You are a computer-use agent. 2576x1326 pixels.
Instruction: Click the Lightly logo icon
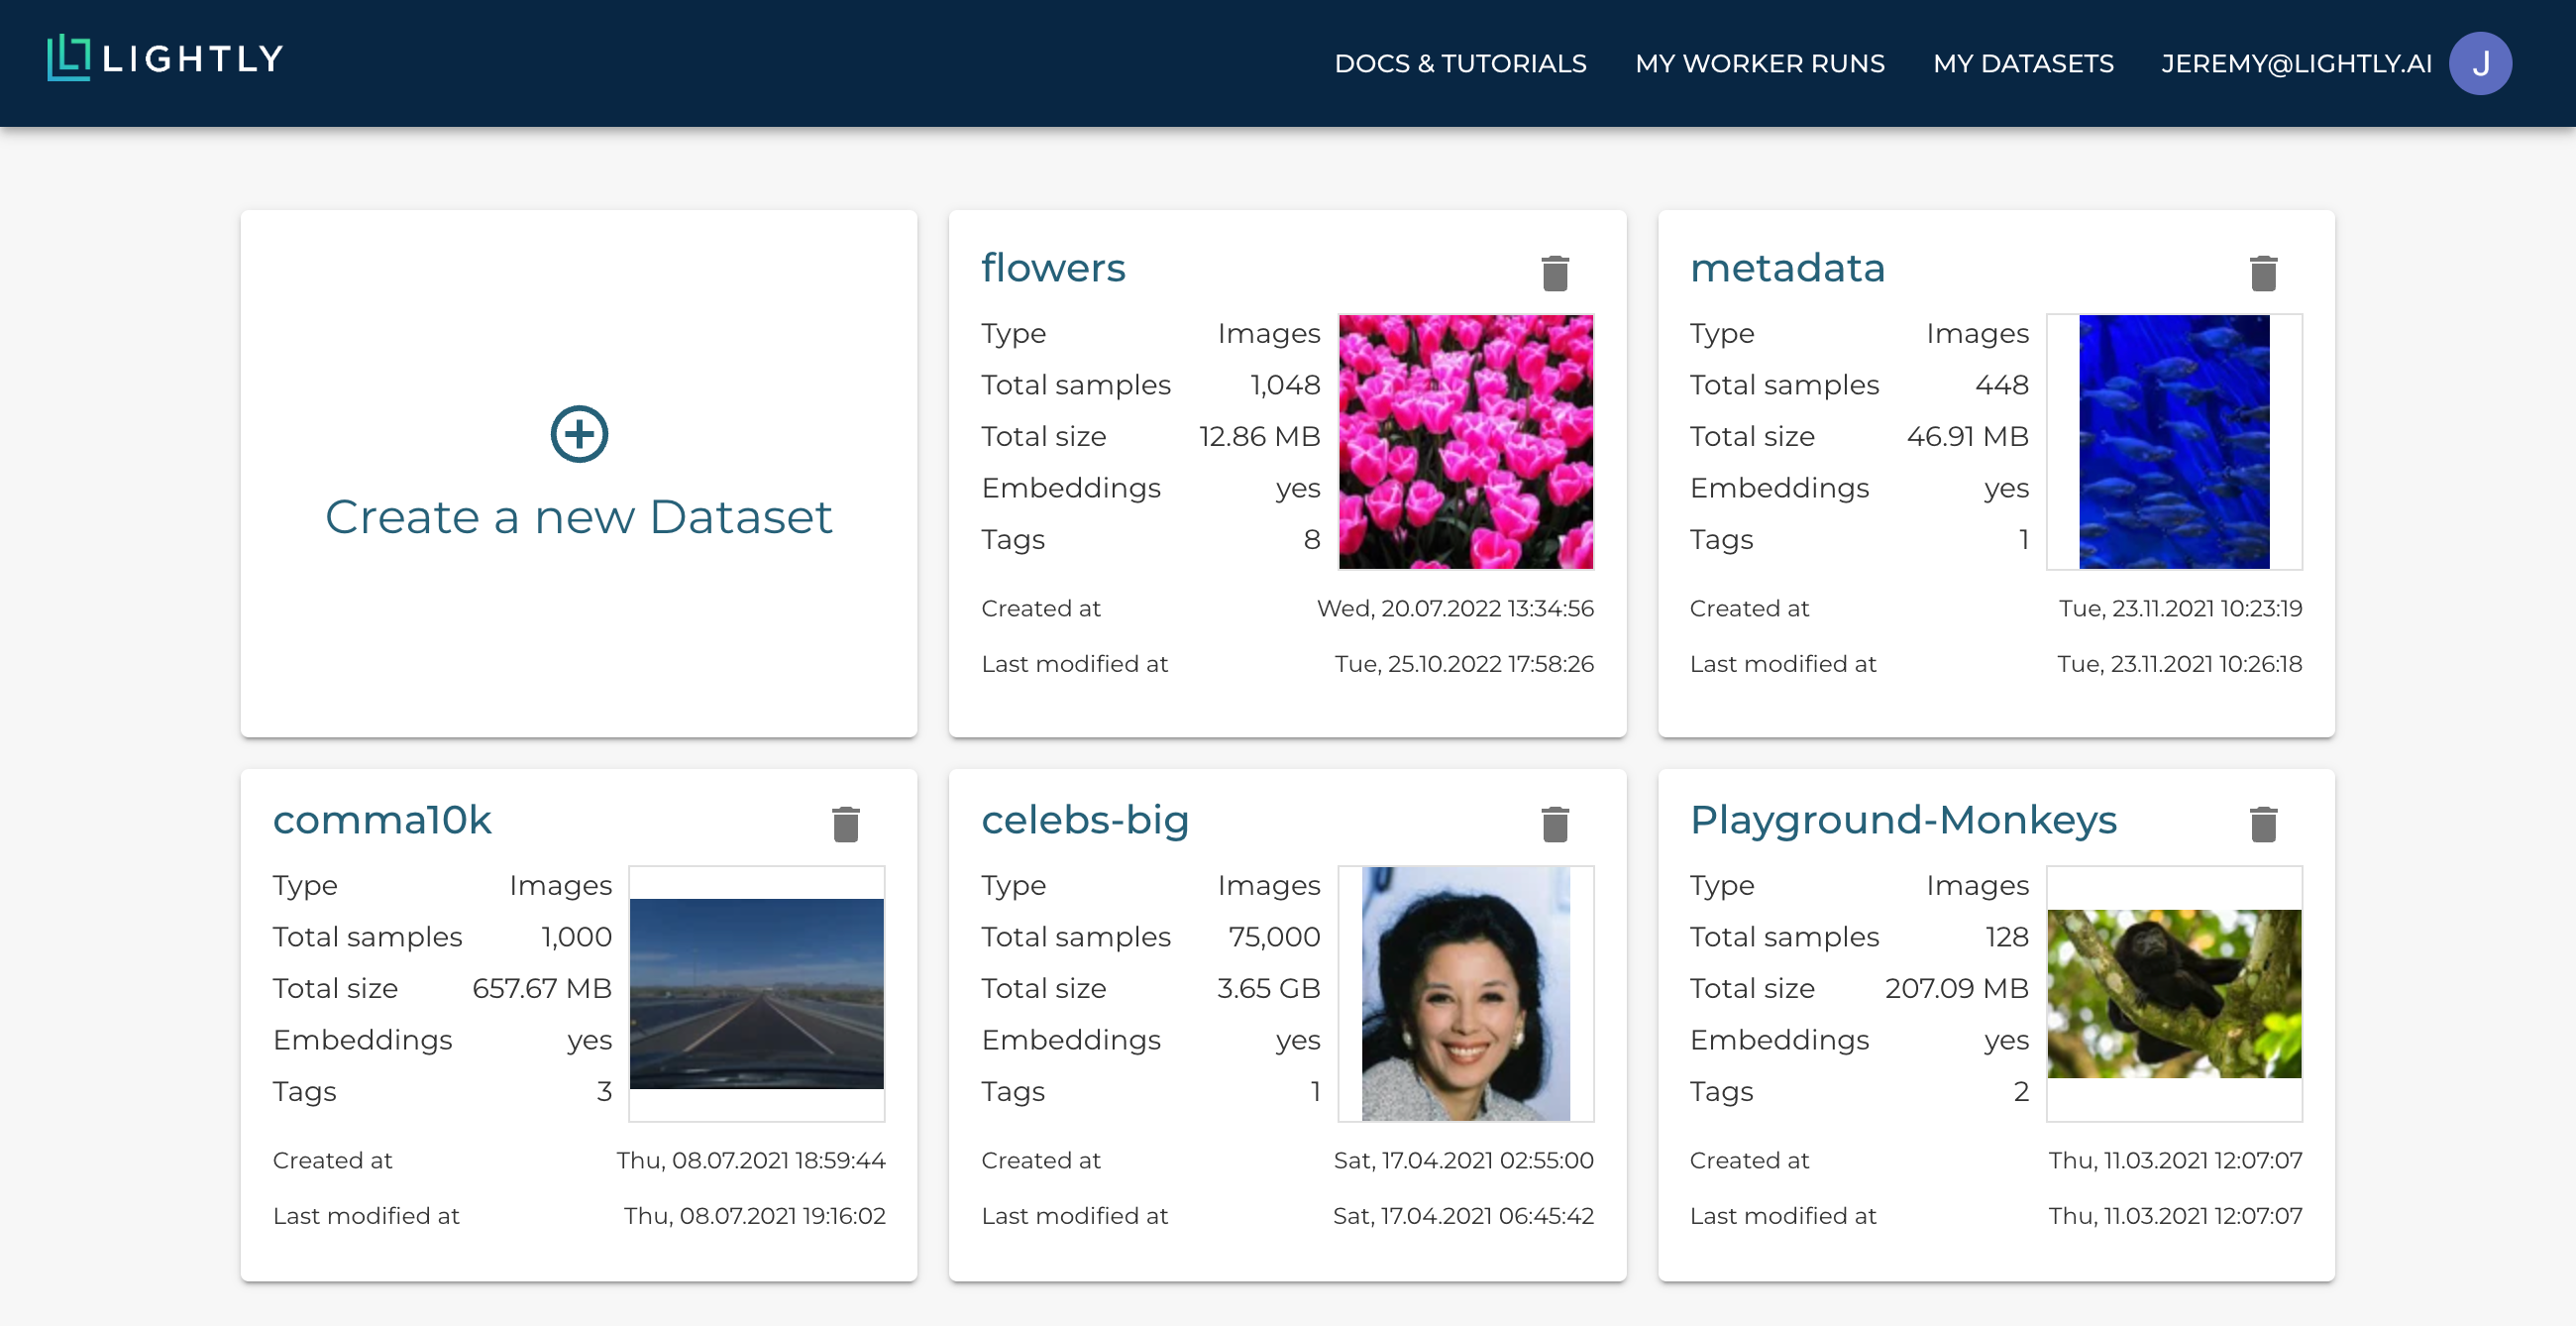[68, 58]
